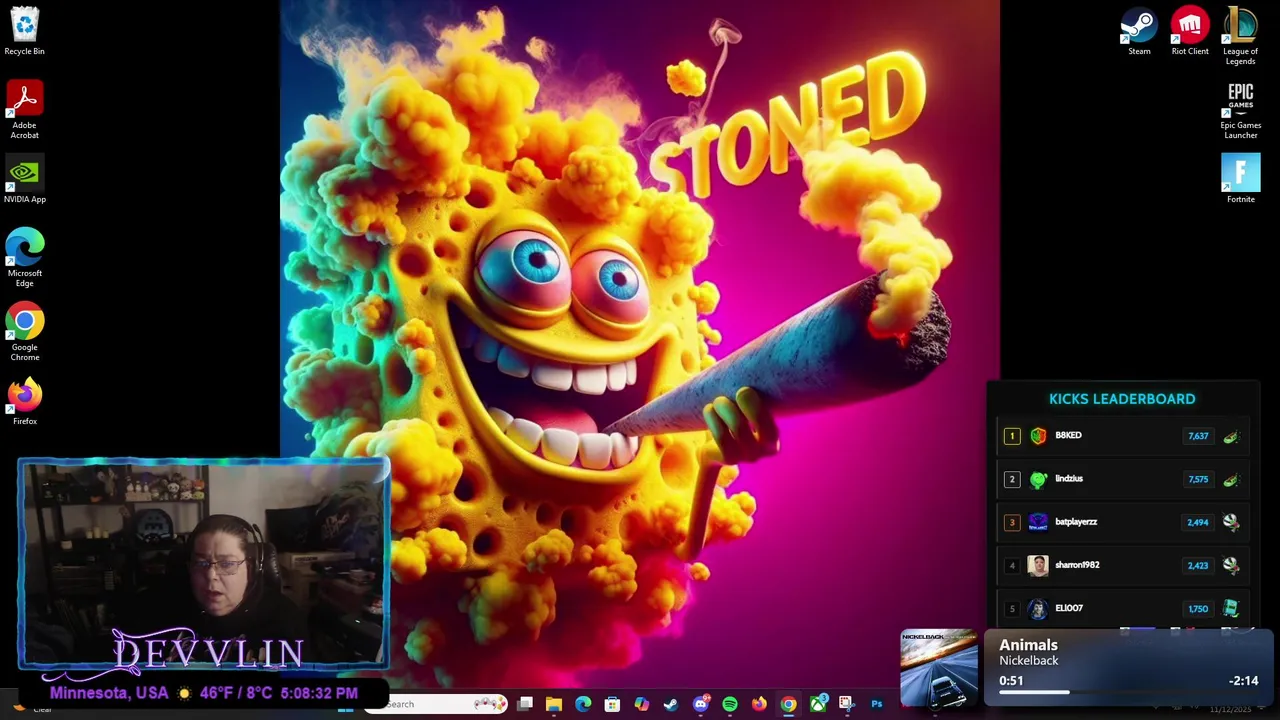
Task: Open the Xbox app taskbar icon
Action: [818, 704]
